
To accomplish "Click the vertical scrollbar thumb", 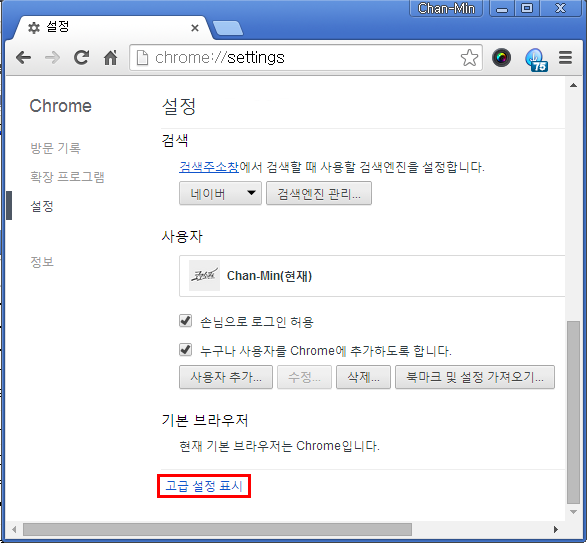I will click(573, 412).
